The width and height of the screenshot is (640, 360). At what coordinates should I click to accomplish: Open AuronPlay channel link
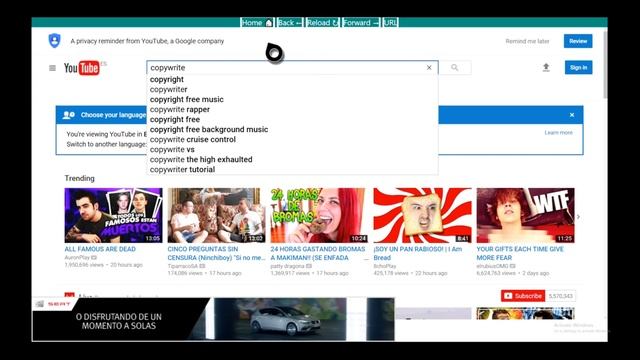(x=77, y=258)
